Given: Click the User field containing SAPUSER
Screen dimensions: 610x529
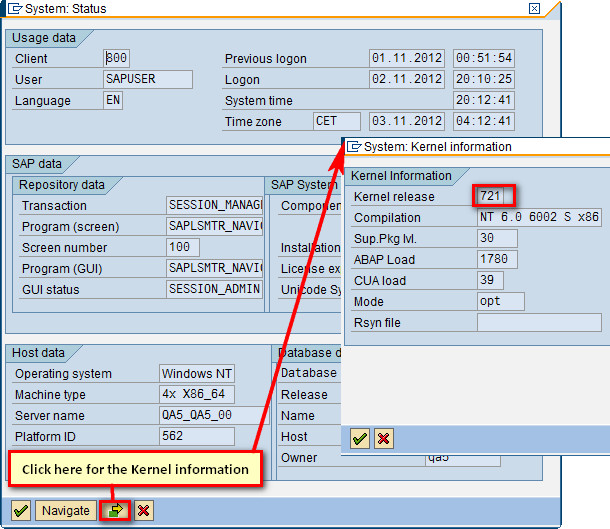Looking at the screenshot, I should click(147, 80).
